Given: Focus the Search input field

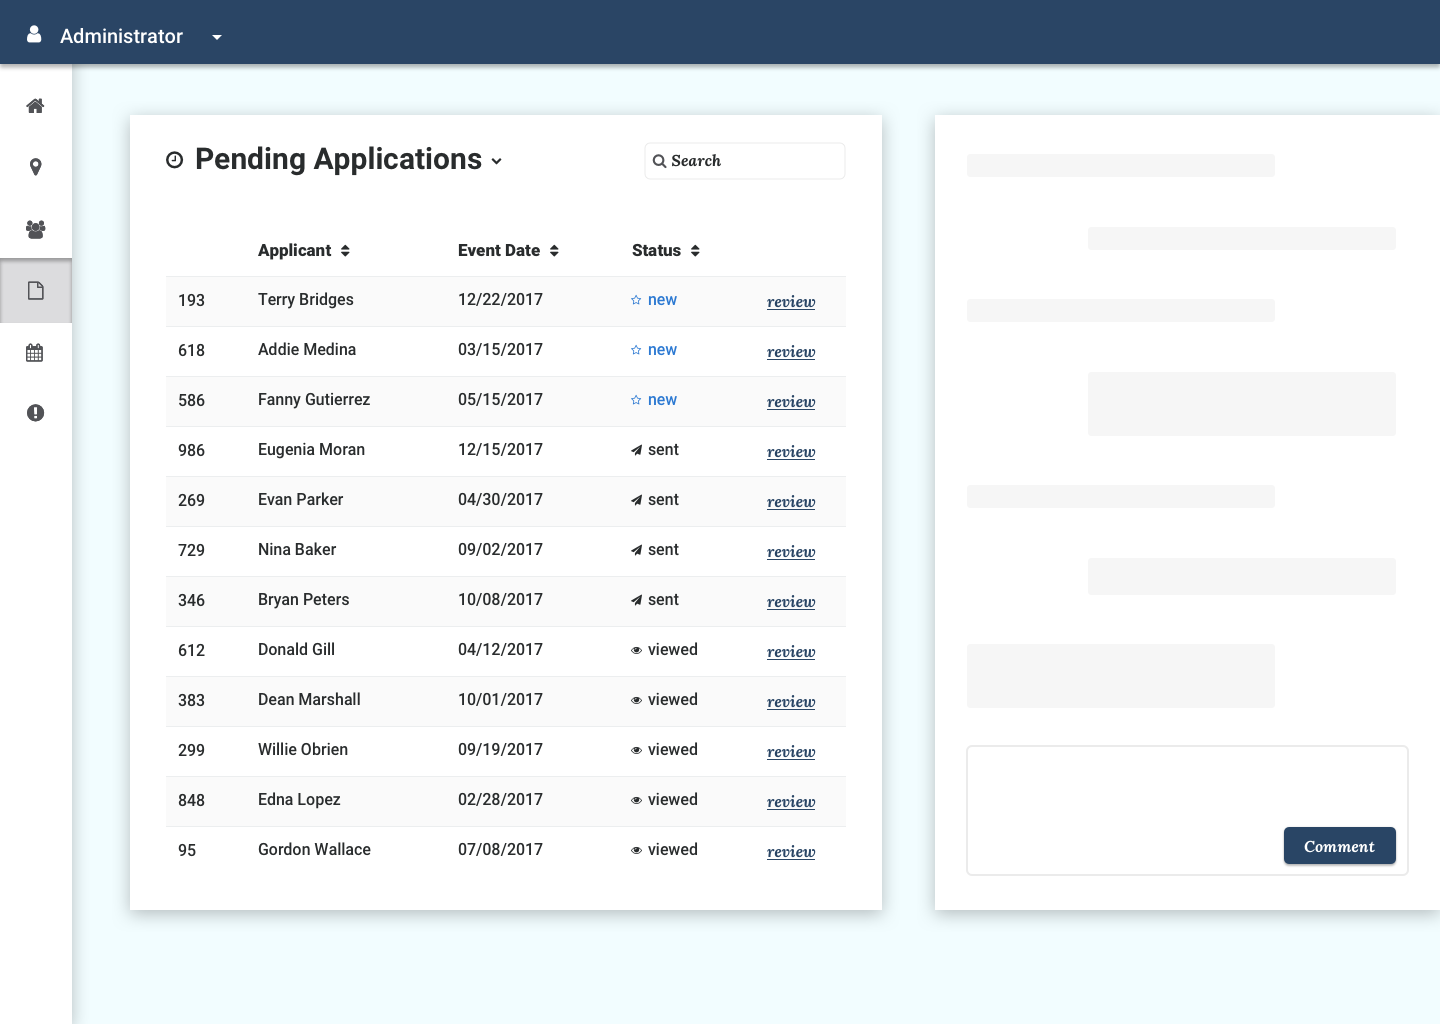Looking at the screenshot, I should (745, 161).
